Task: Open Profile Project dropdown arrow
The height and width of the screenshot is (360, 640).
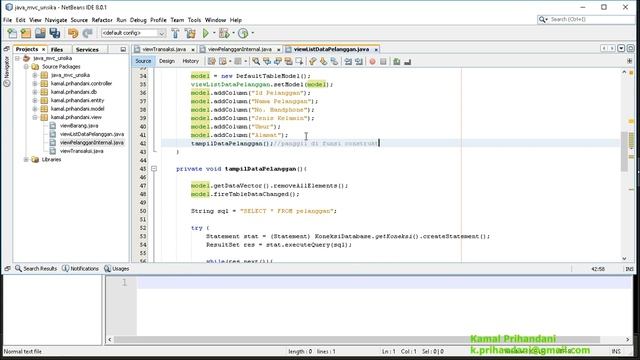Action: pos(253,33)
